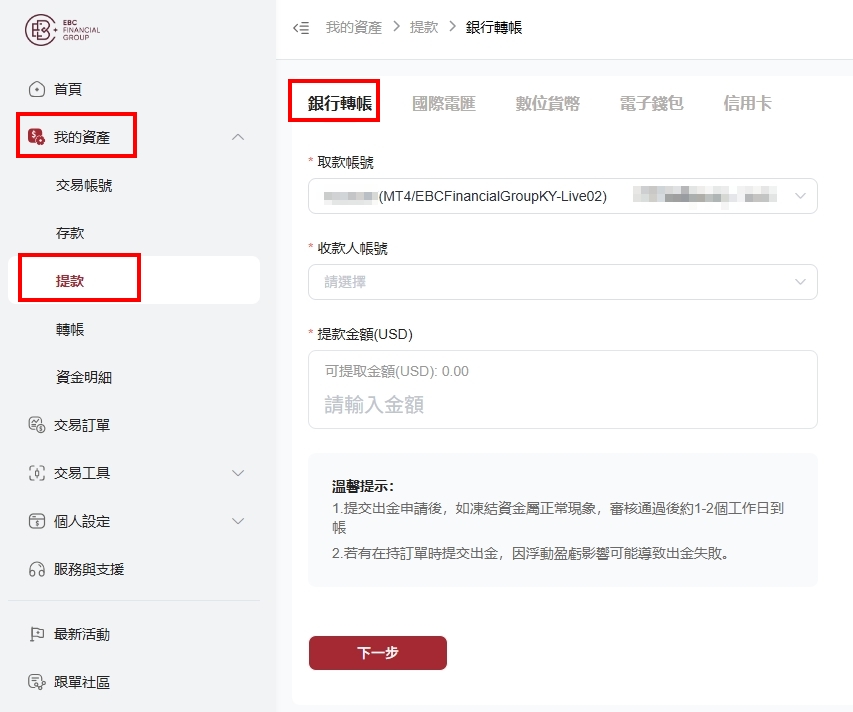Click the 我的資產 wallet icon
Viewport: 853px width, 712px height.
[36, 137]
